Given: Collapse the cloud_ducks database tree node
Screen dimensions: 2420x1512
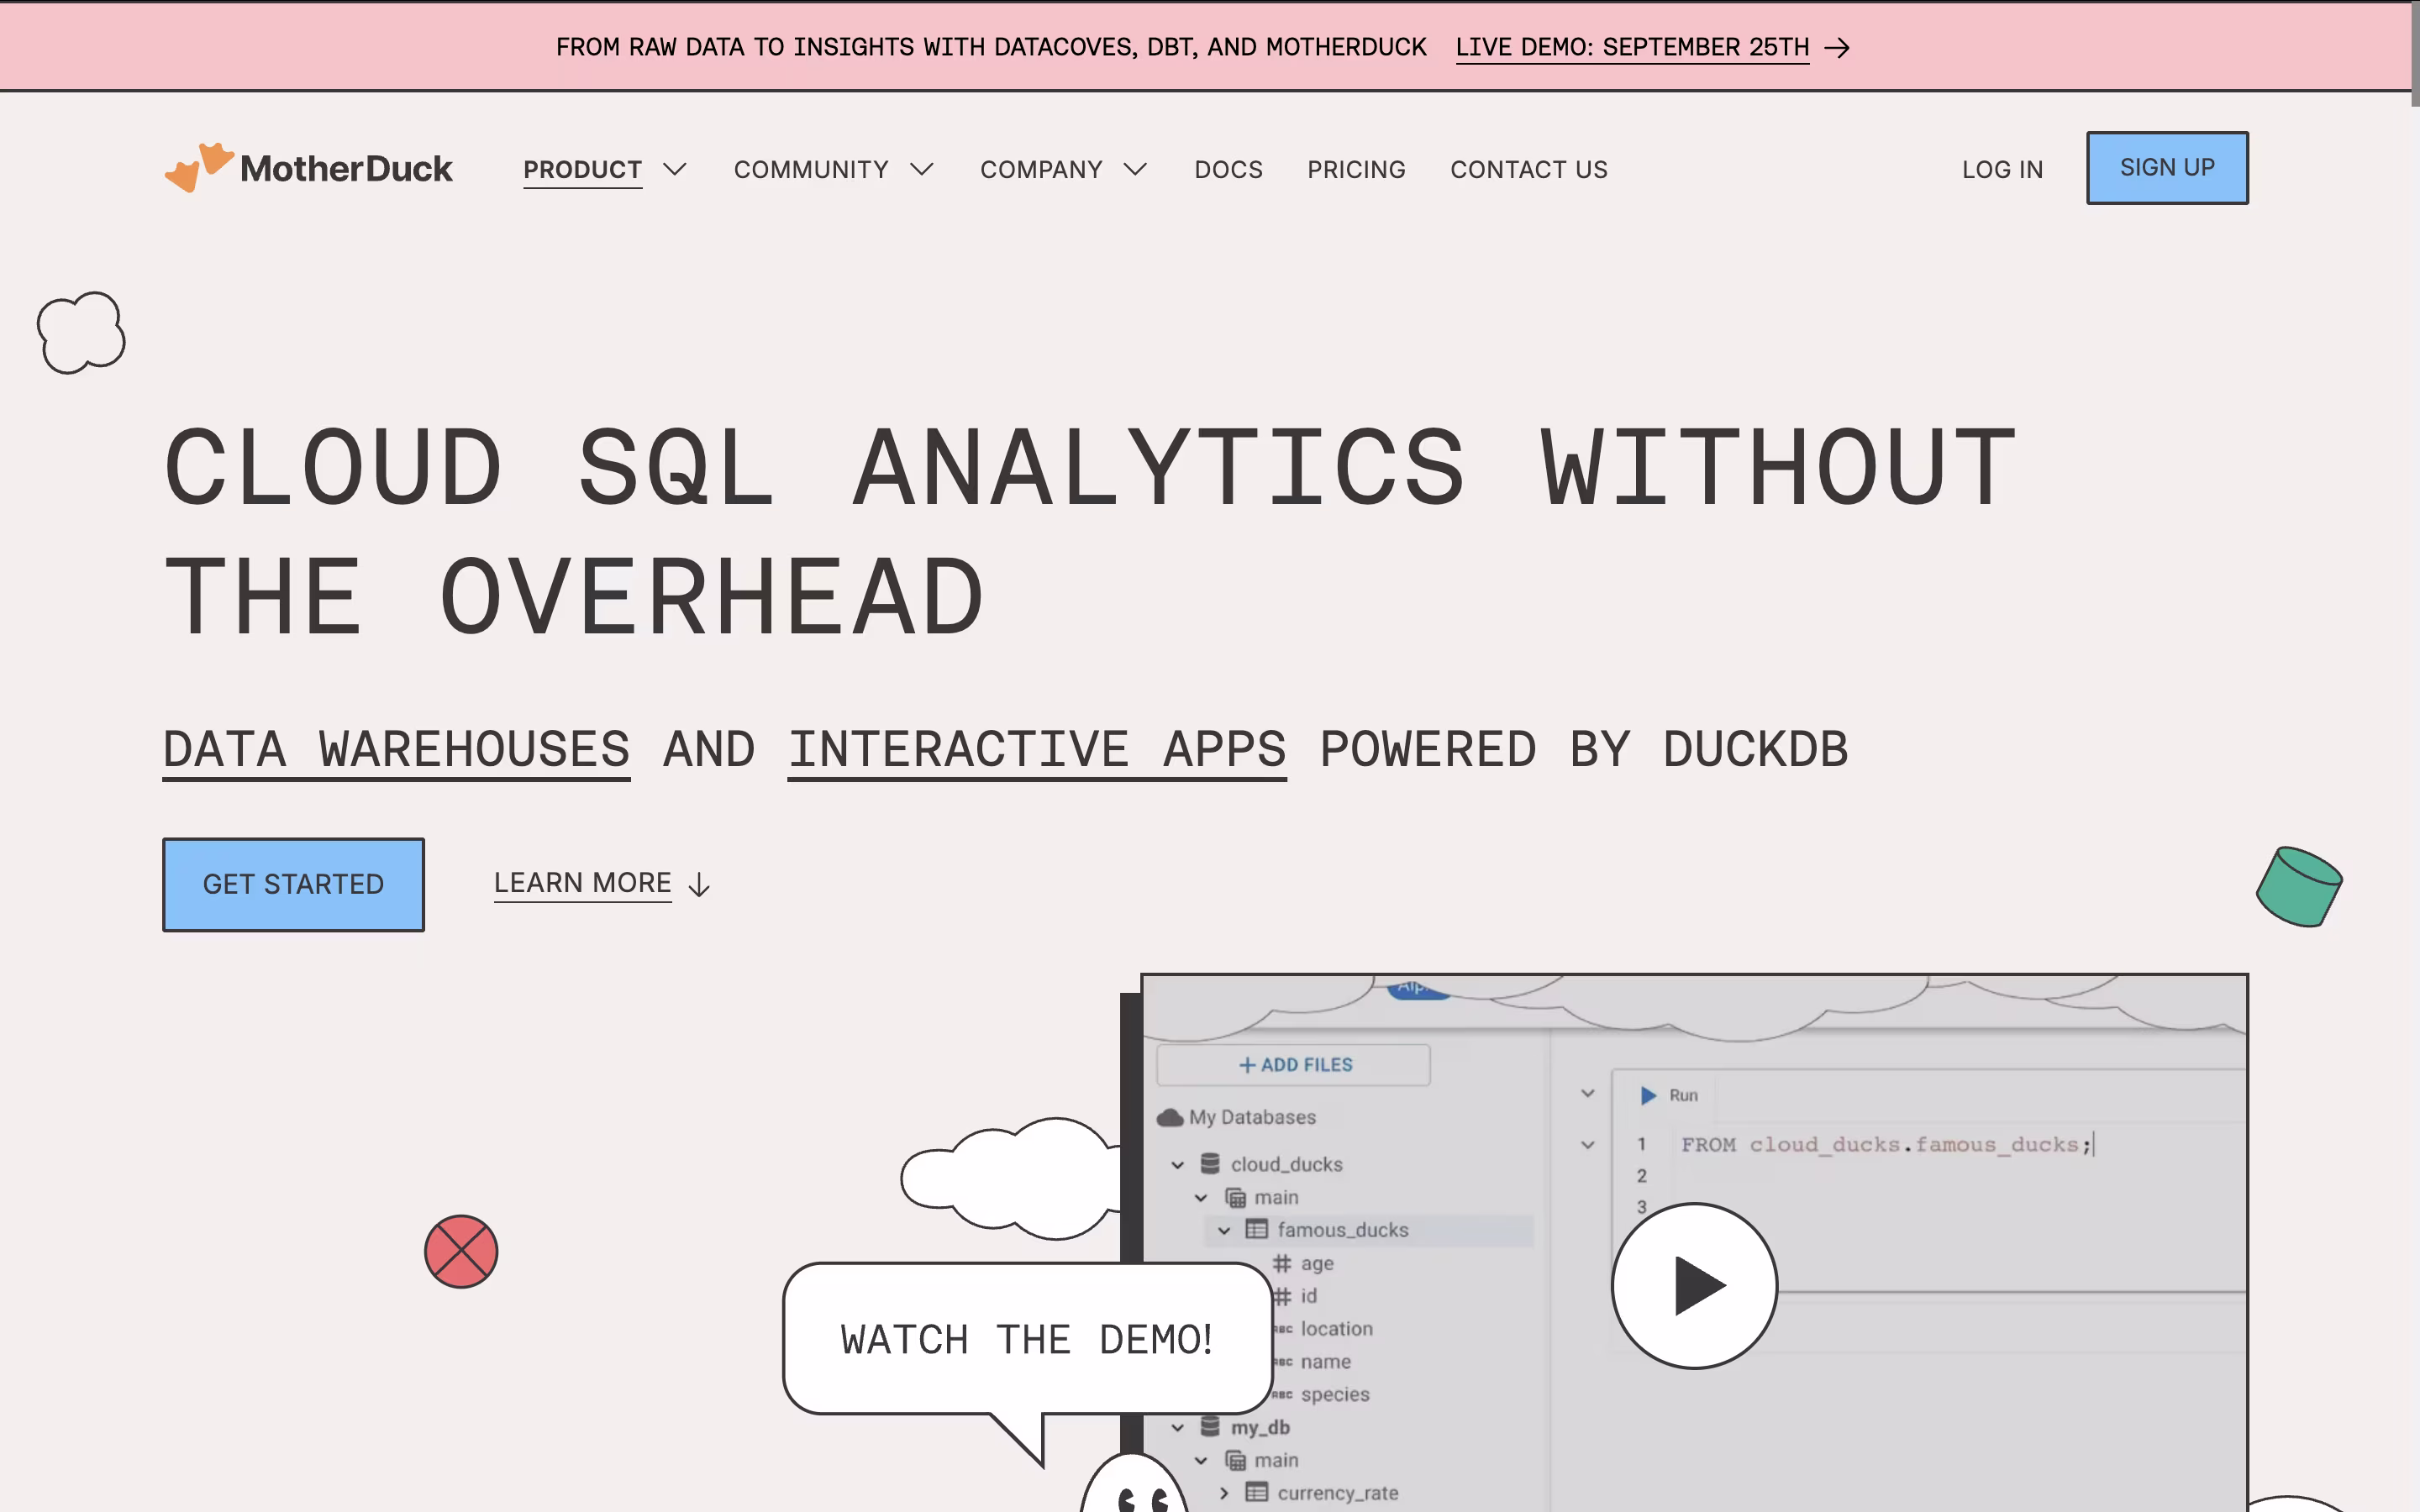Looking at the screenshot, I should point(1178,1165).
